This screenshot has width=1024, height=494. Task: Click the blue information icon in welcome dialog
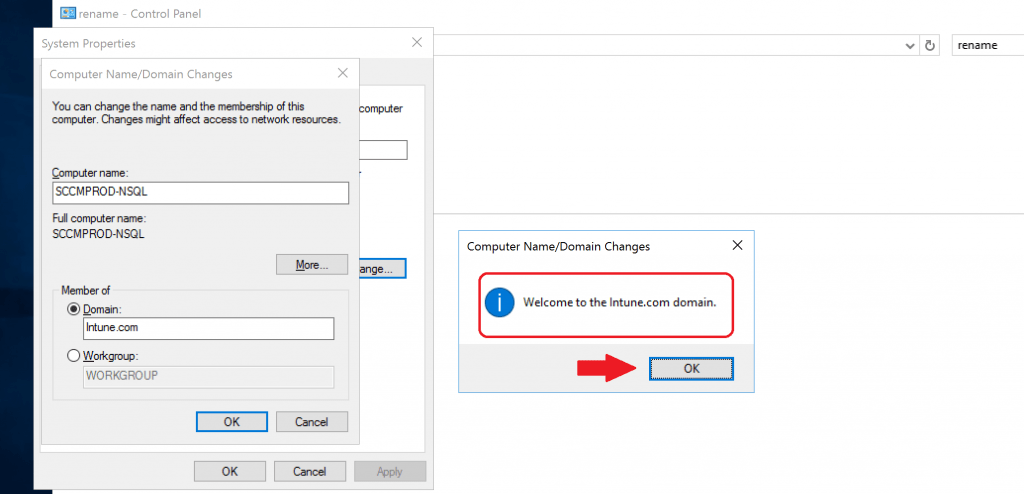pyautogui.click(x=500, y=303)
